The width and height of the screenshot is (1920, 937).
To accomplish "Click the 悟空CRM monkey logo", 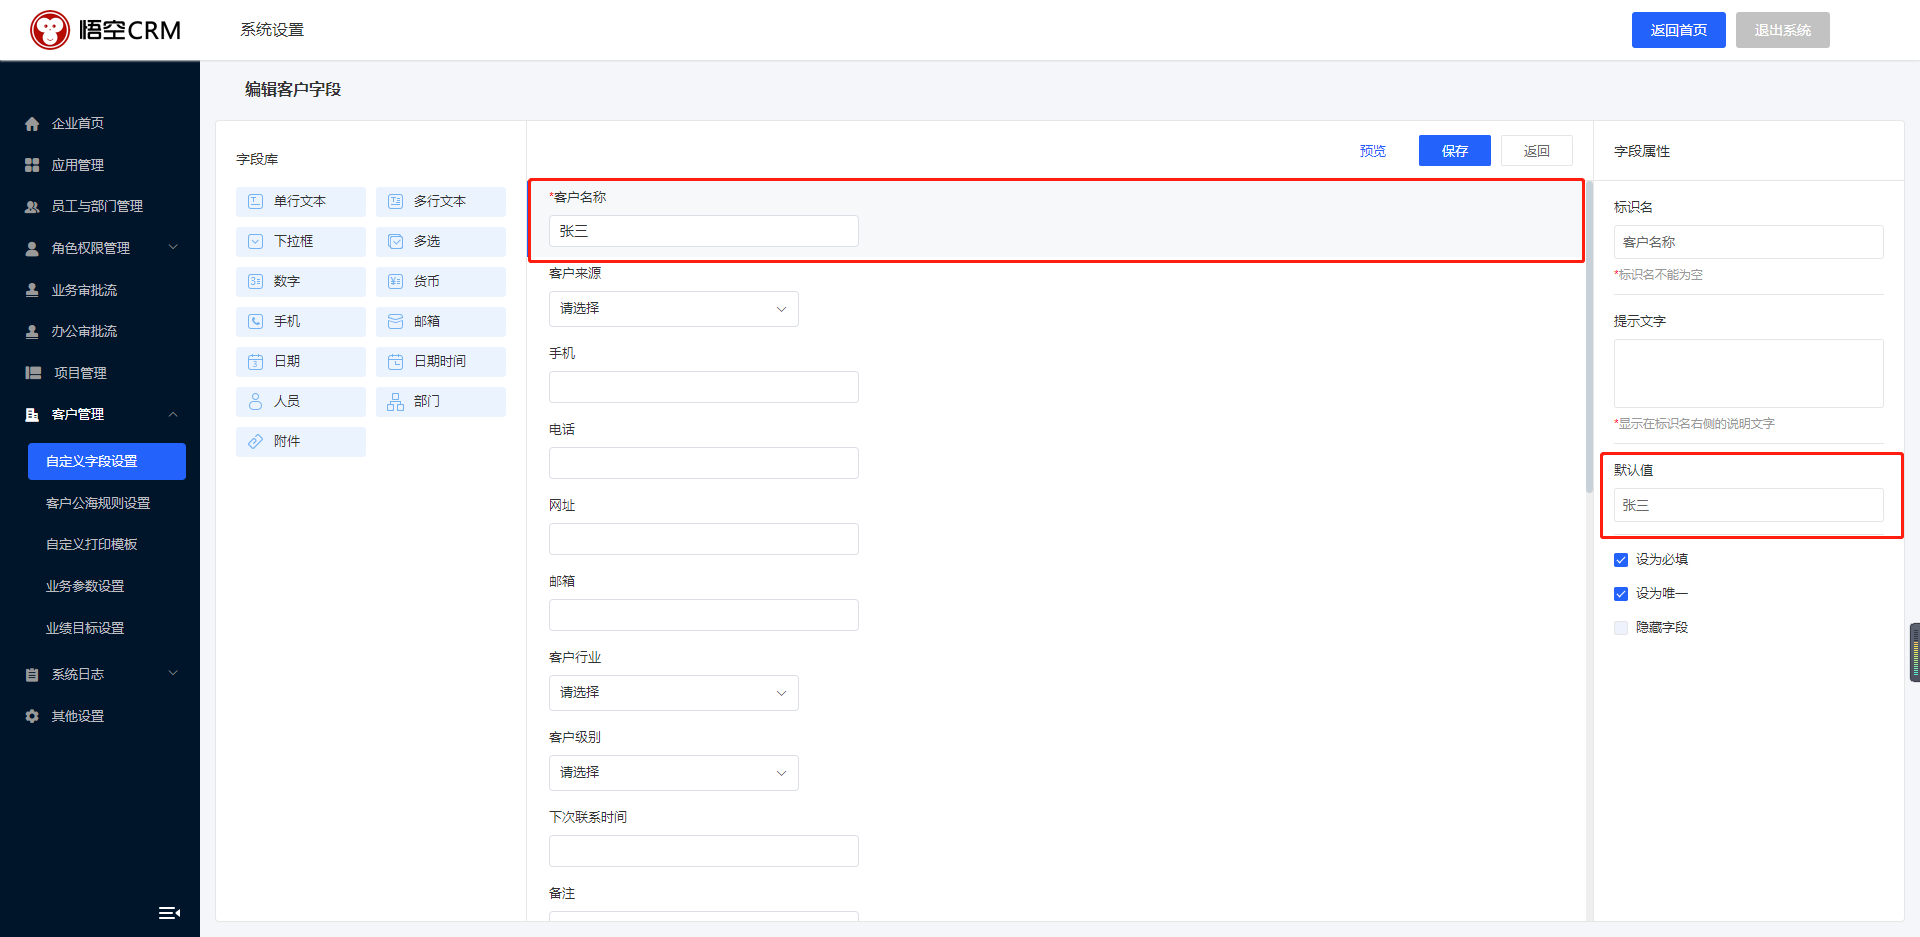I will tap(50, 30).
